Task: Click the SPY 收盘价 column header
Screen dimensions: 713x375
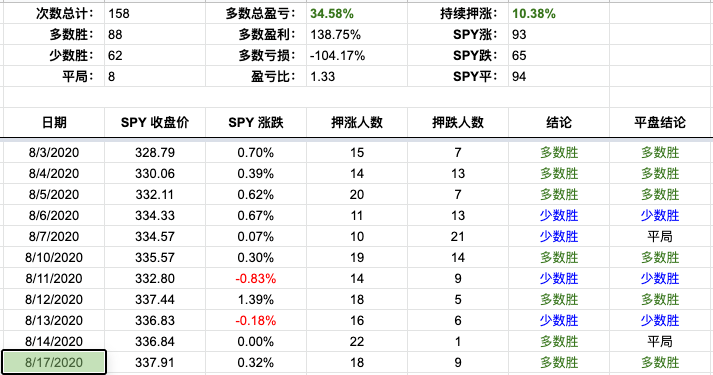Action: click(x=155, y=122)
